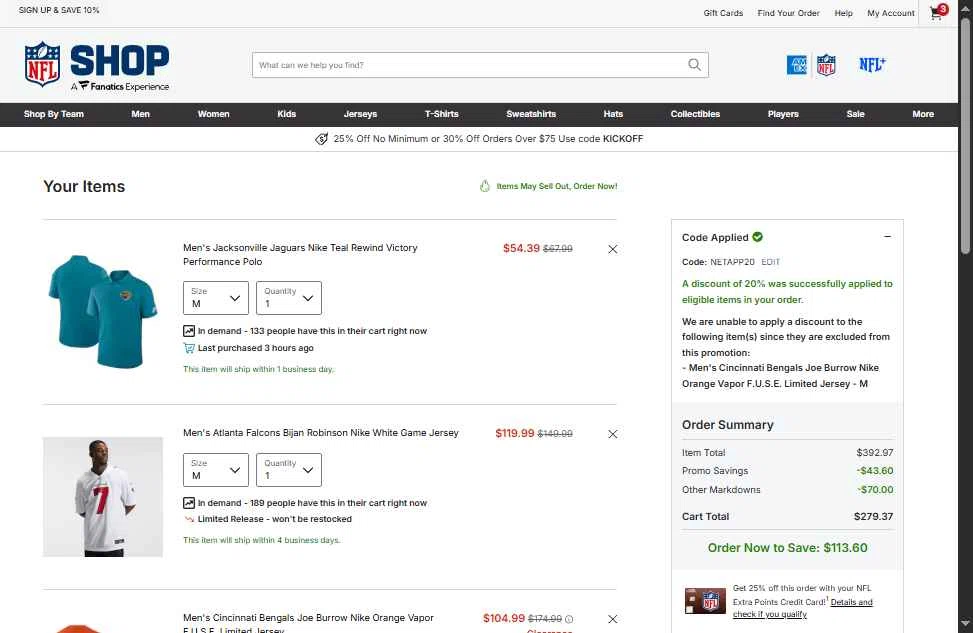The height and width of the screenshot is (633, 973).
Task: Open Quantity dropdown for Falcons jersey
Action: [289, 470]
